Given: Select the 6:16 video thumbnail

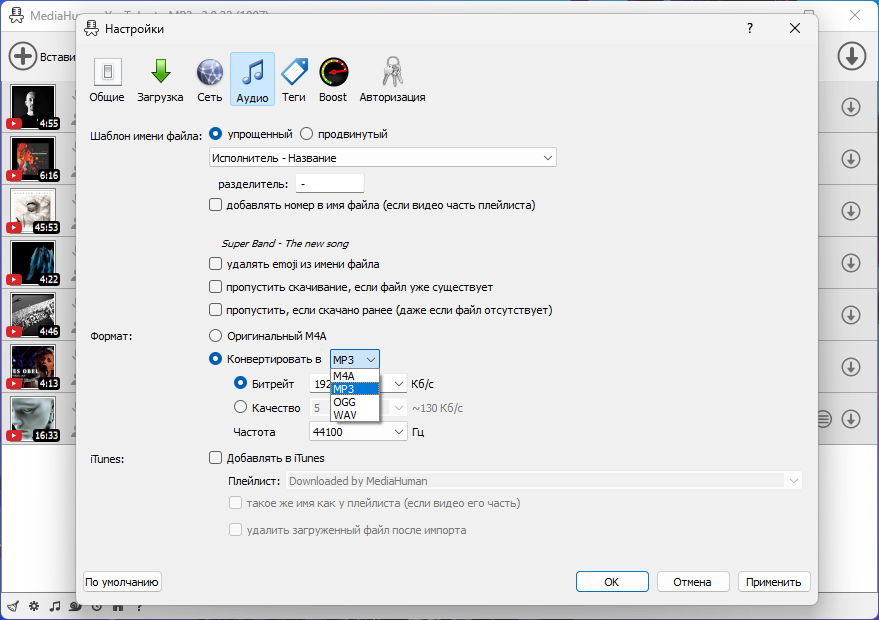Looking at the screenshot, I should (x=33, y=159).
